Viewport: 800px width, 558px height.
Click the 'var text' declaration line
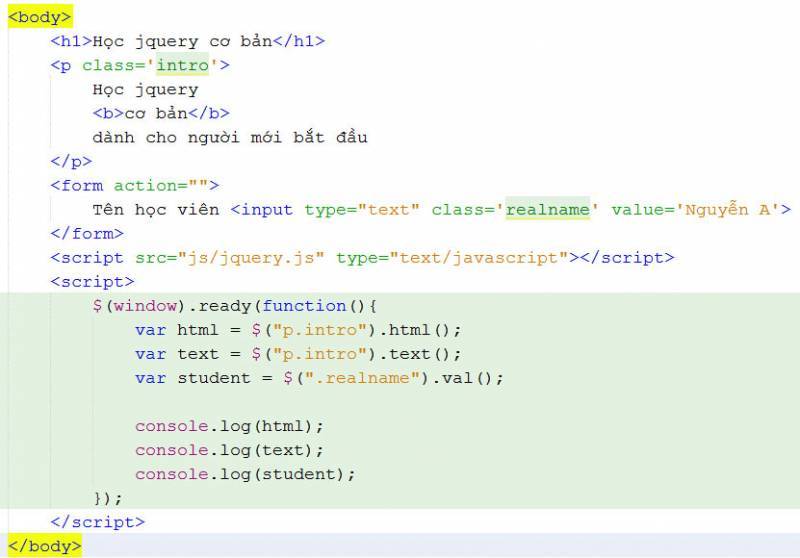coord(298,354)
